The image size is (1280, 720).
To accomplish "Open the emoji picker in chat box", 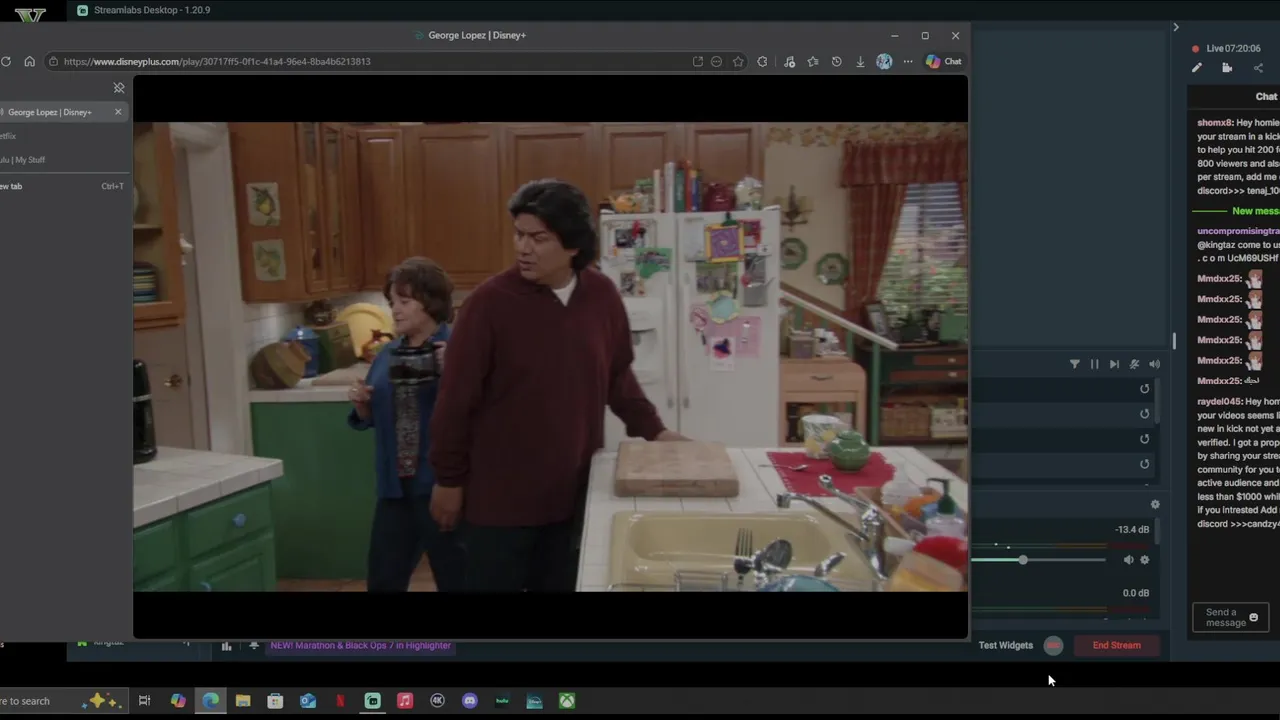I will click(1254, 618).
